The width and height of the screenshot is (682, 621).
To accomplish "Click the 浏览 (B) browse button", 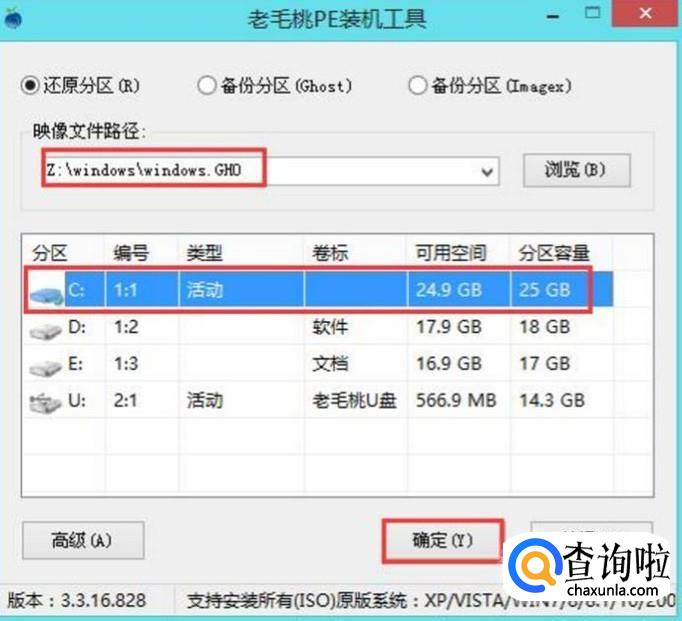I will coord(576,170).
